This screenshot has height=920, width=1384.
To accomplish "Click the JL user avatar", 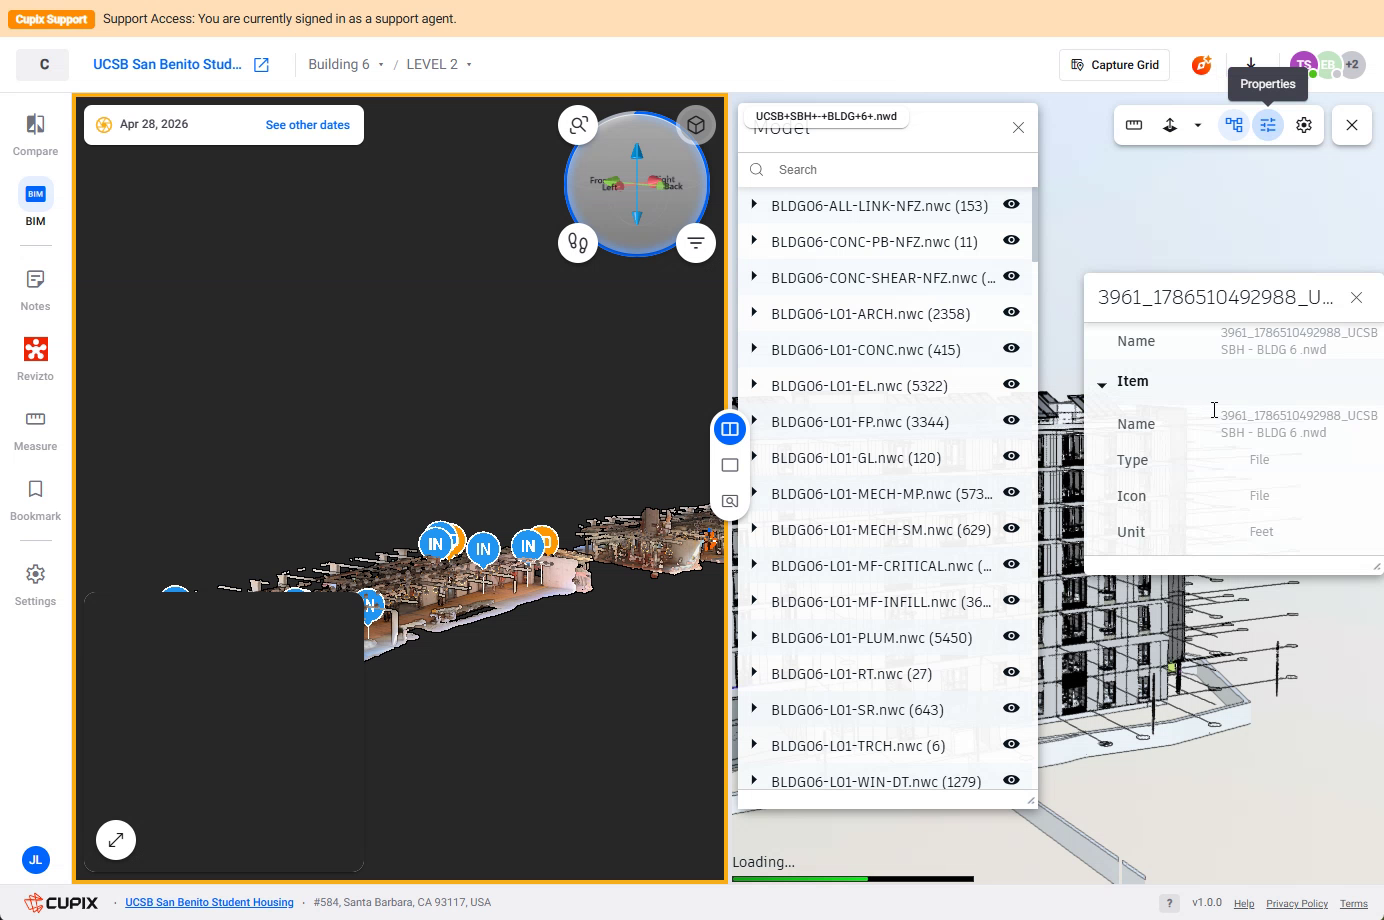I will pyautogui.click(x=35, y=860).
